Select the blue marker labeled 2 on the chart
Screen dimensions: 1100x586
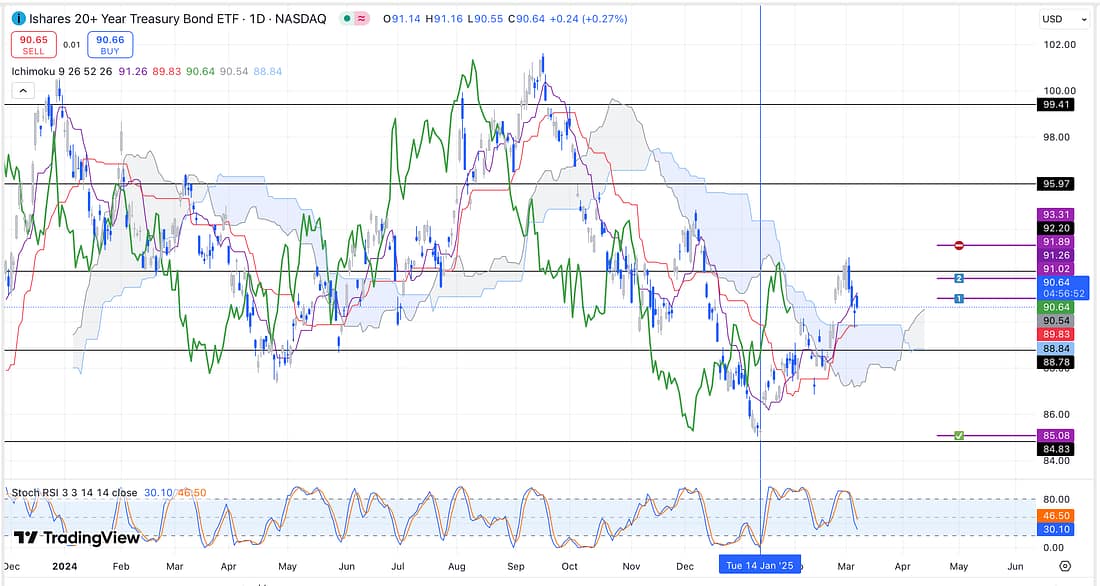958,278
